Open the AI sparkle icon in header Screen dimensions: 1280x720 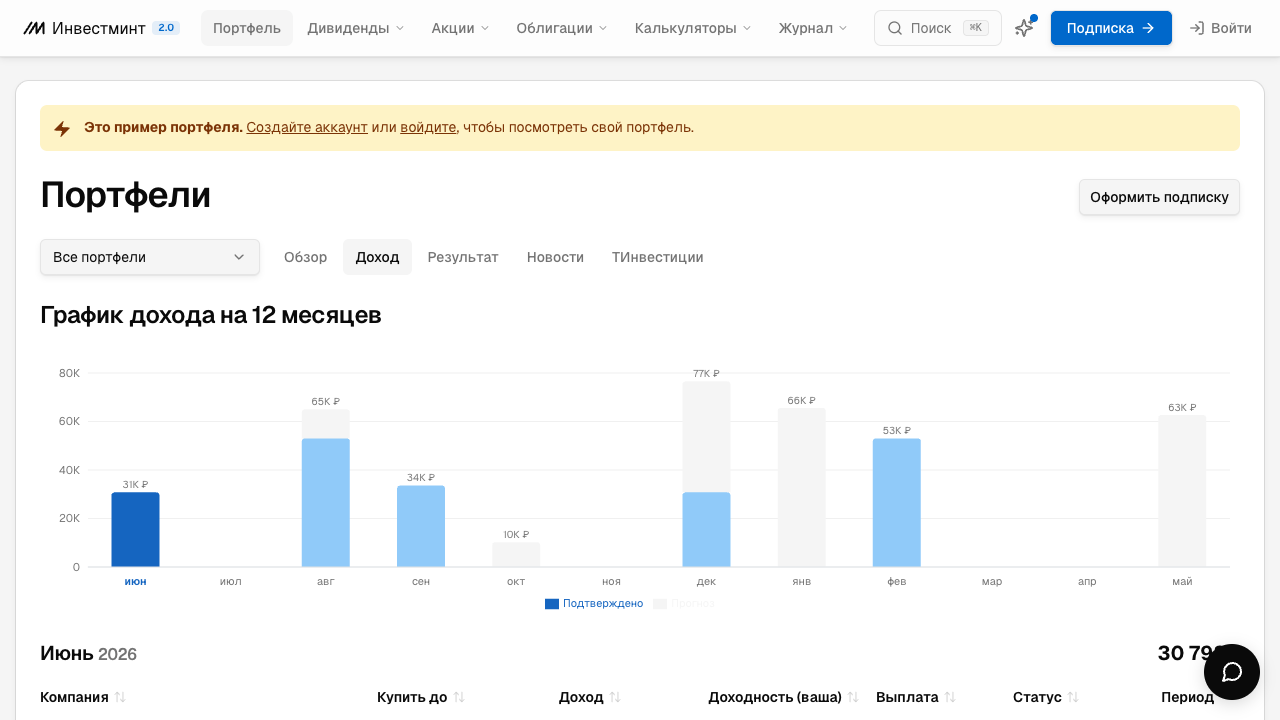tap(1024, 28)
